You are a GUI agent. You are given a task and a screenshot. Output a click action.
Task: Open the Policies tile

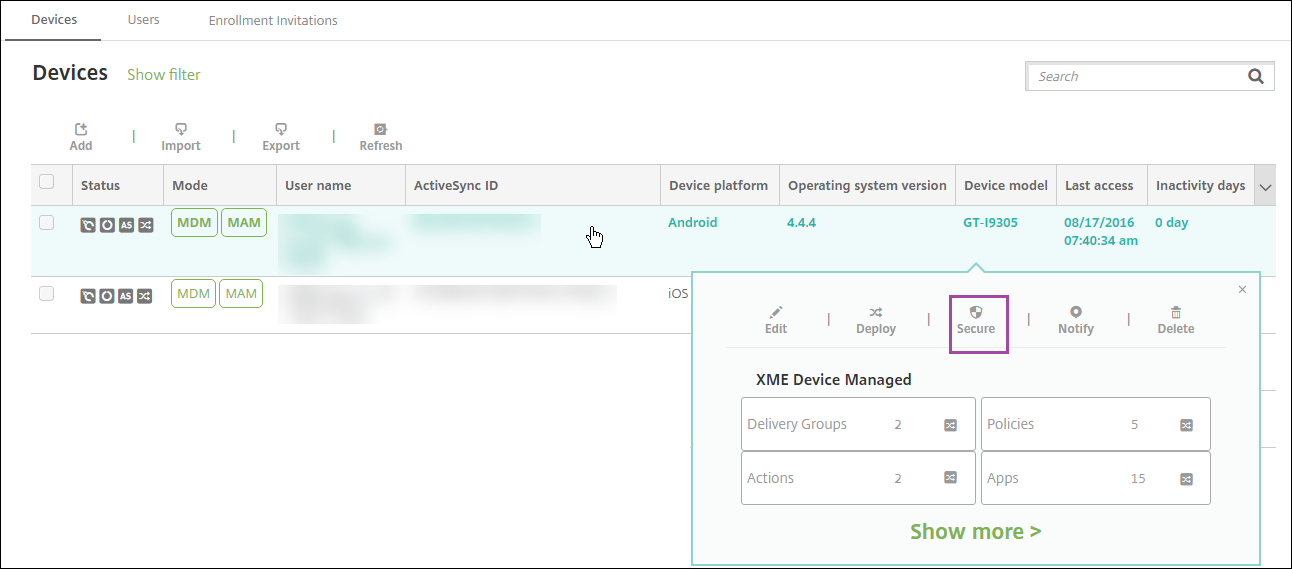tap(1095, 424)
